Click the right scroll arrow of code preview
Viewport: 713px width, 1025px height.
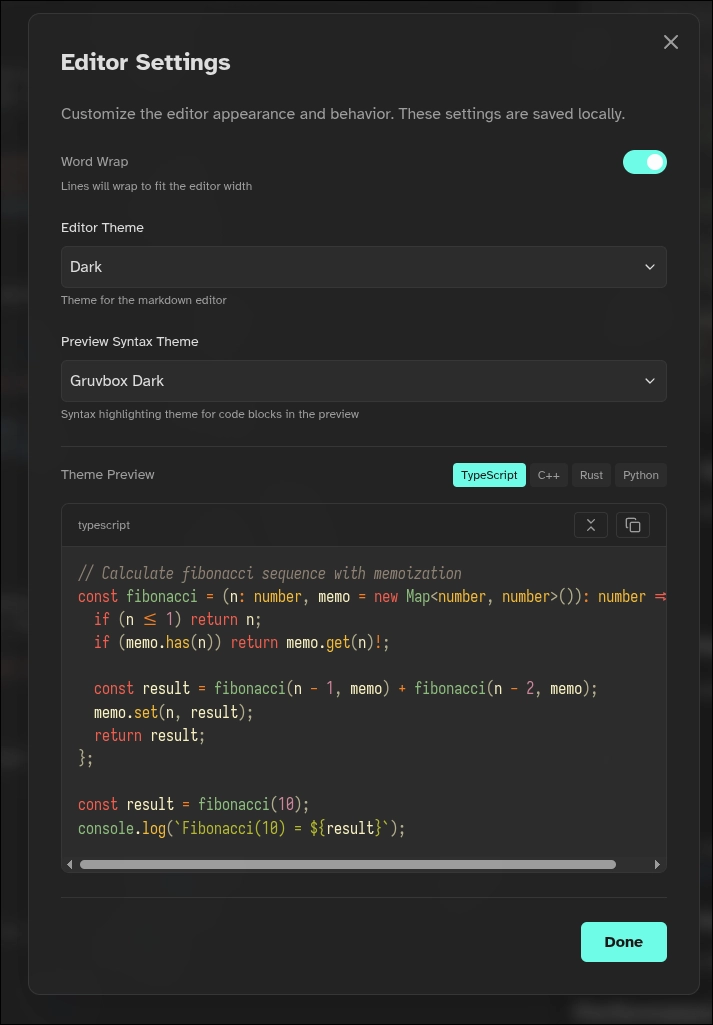click(x=657, y=864)
